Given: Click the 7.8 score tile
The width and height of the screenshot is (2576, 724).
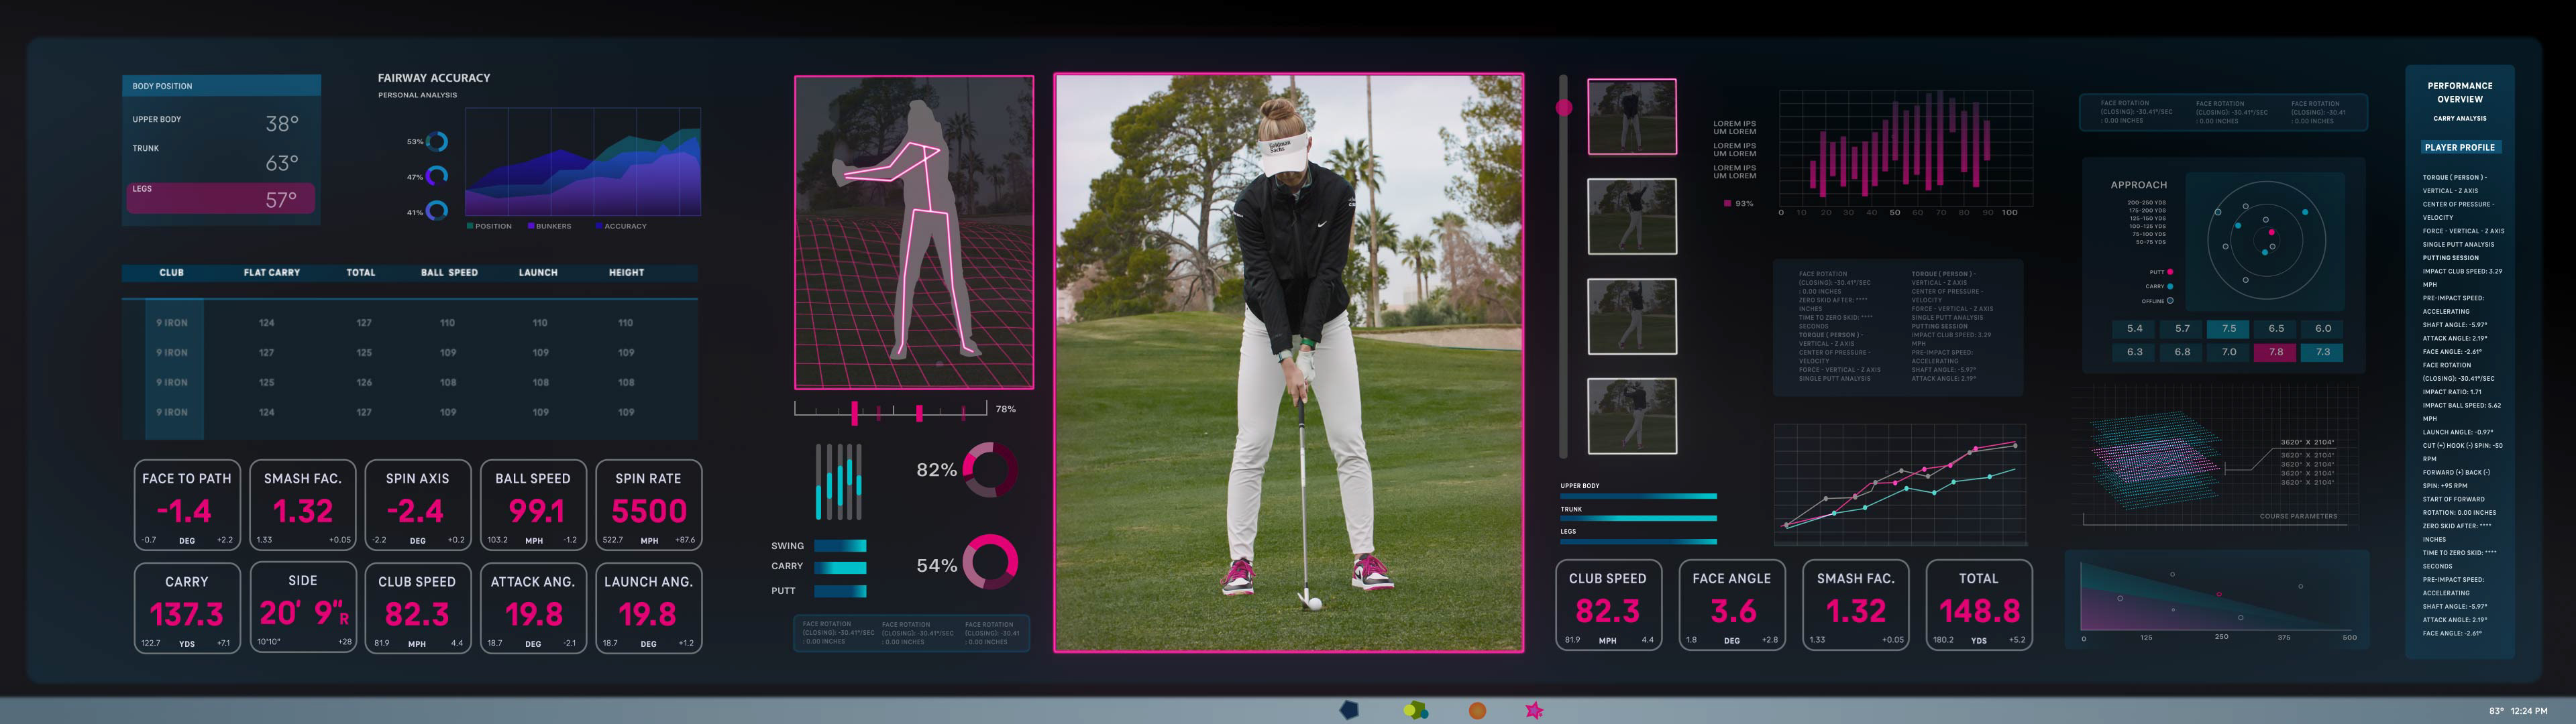Looking at the screenshot, I should 2275,352.
